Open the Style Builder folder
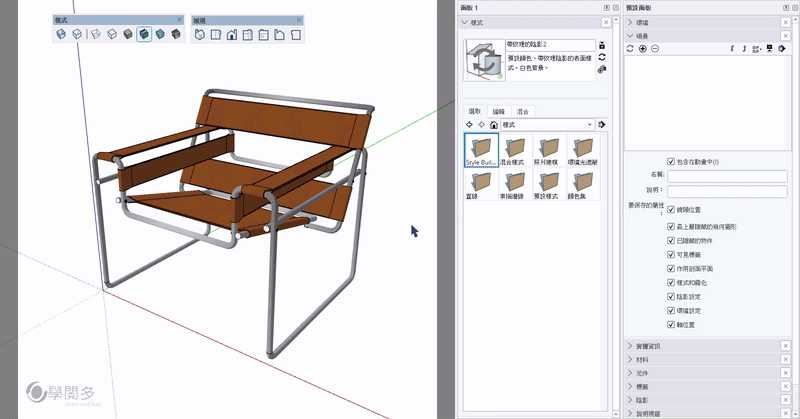The image size is (800, 419). [x=481, y=150]
